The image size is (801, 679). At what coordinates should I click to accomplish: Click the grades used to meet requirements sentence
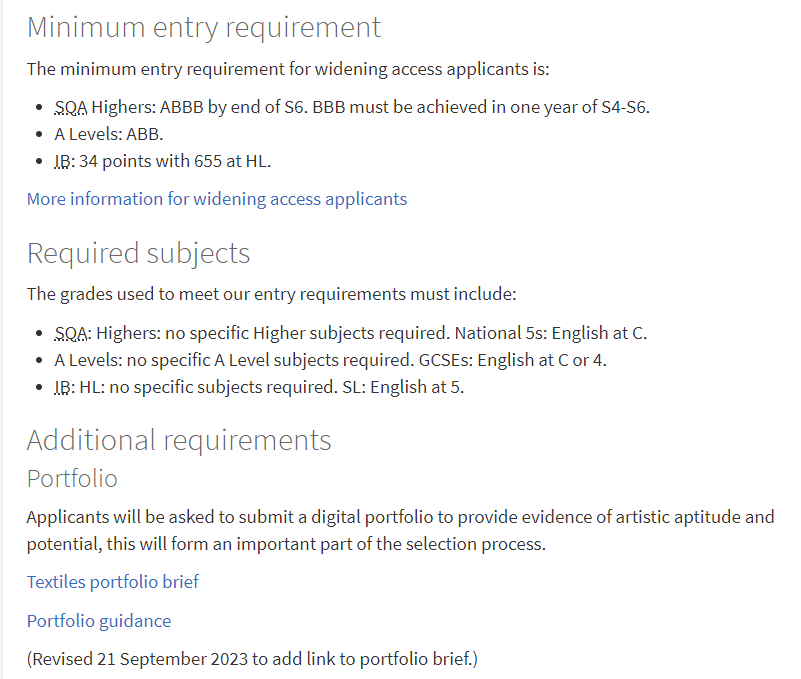[x=271, y=294]
